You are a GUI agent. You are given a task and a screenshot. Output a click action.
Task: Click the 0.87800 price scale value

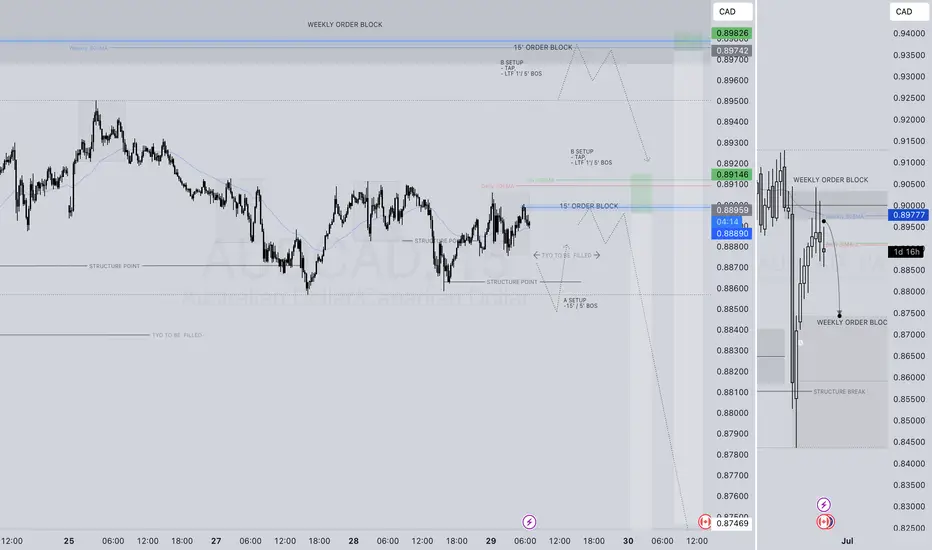tap(732, 454)
